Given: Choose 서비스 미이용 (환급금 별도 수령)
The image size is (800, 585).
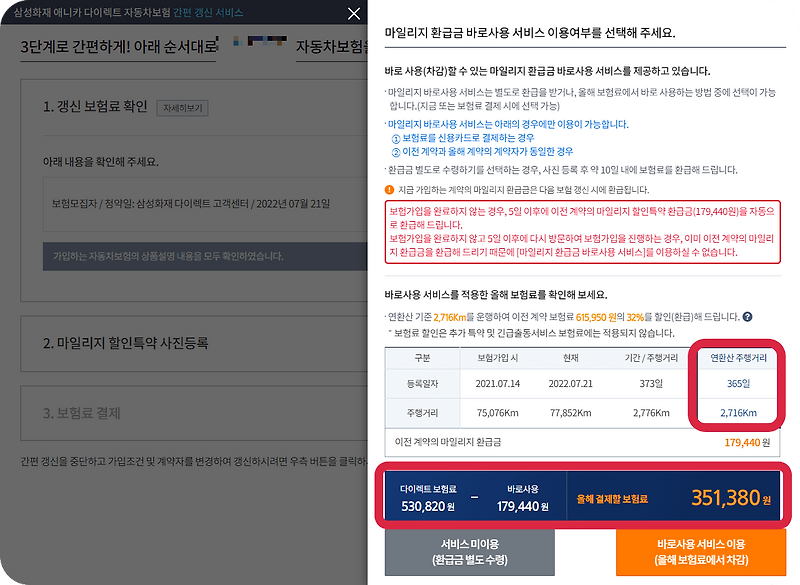Looking at the screenshot, I should (x=469, y=552).
